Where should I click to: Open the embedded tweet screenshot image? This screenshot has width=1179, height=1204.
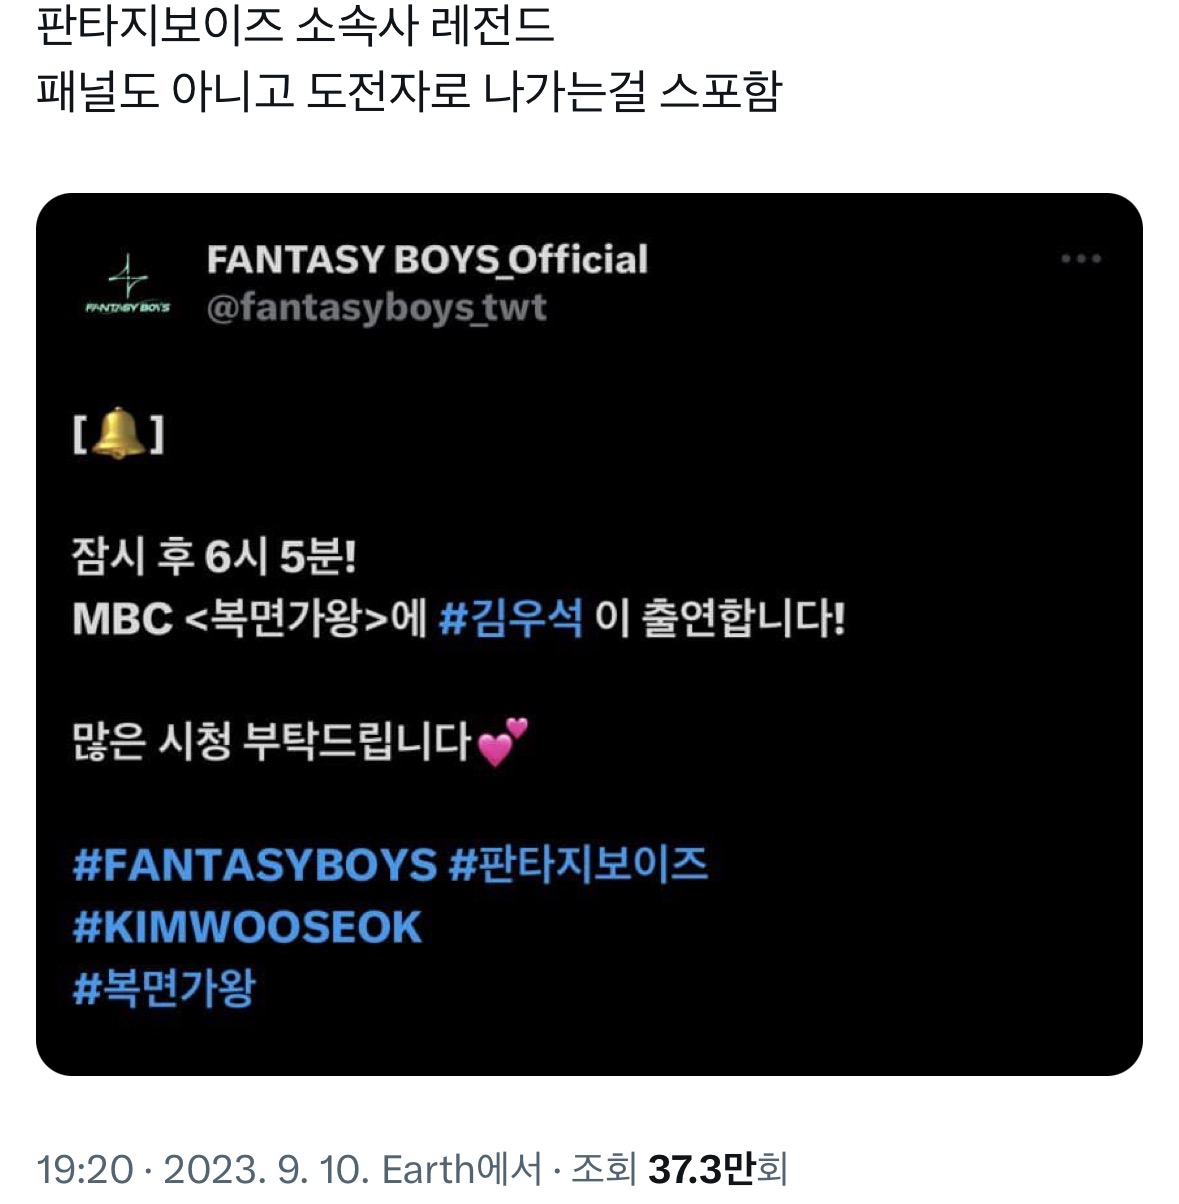589,634
